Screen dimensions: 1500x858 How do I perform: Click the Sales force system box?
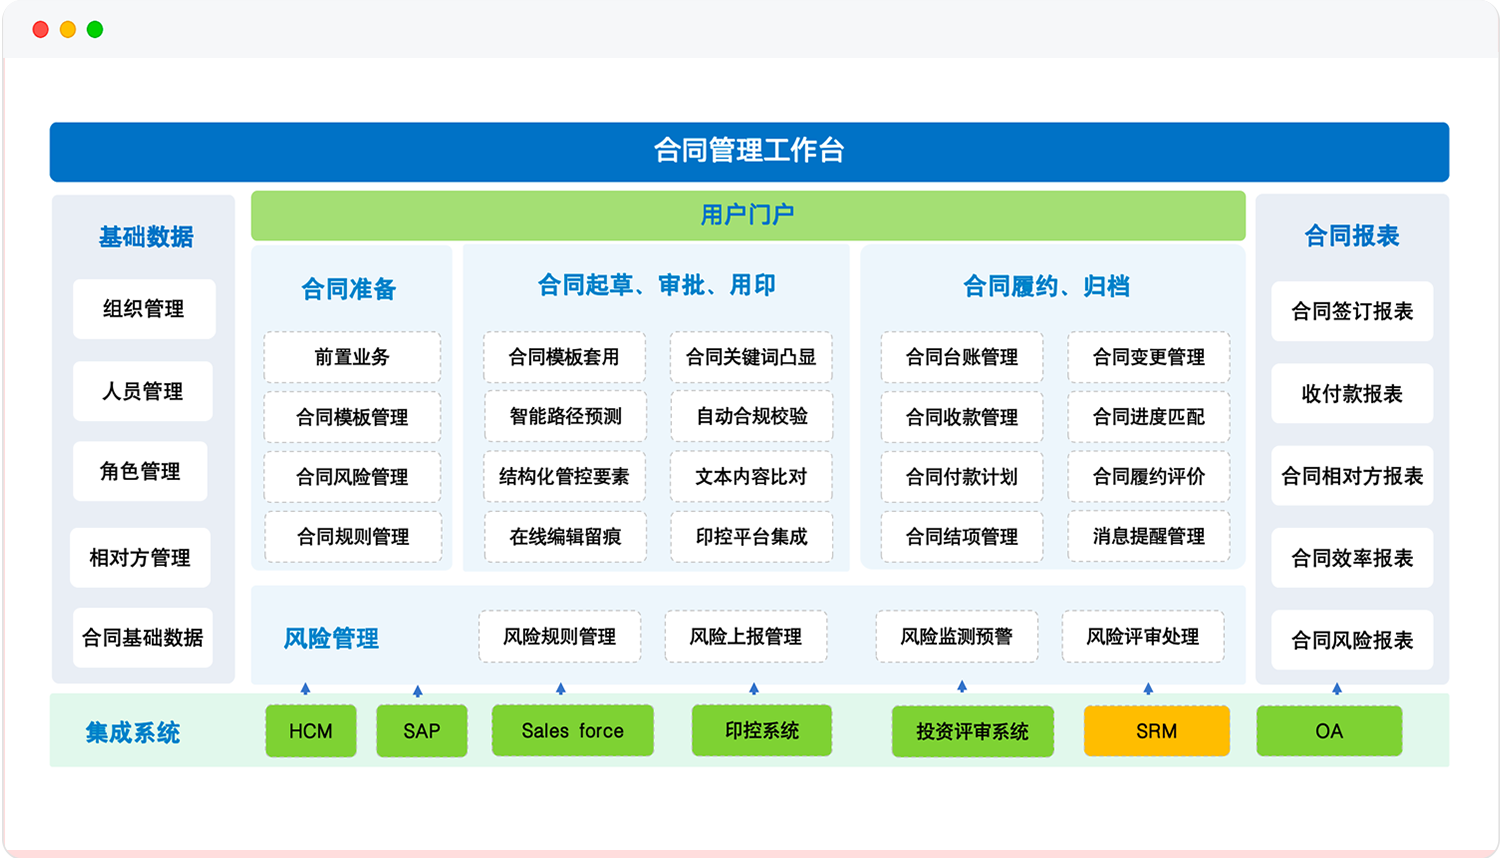573,731
